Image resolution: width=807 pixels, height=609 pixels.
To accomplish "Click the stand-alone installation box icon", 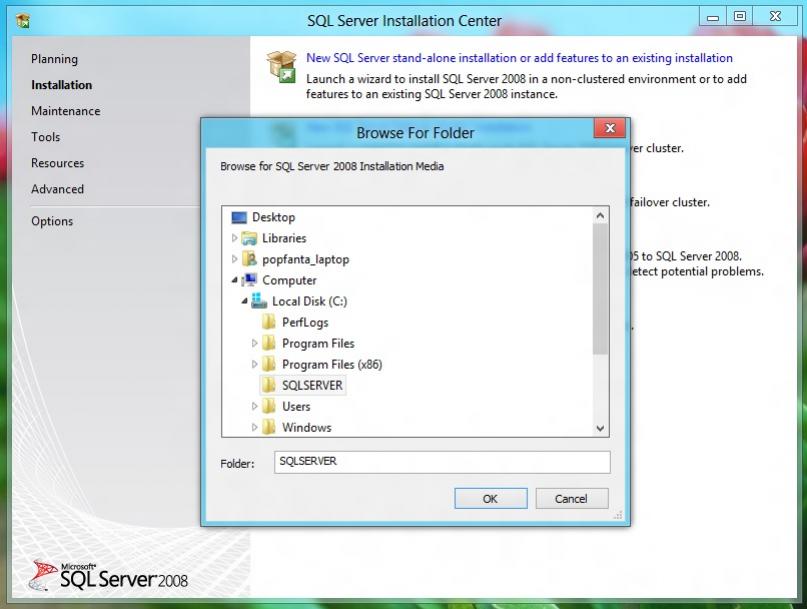I will click(x=282, y=66).
